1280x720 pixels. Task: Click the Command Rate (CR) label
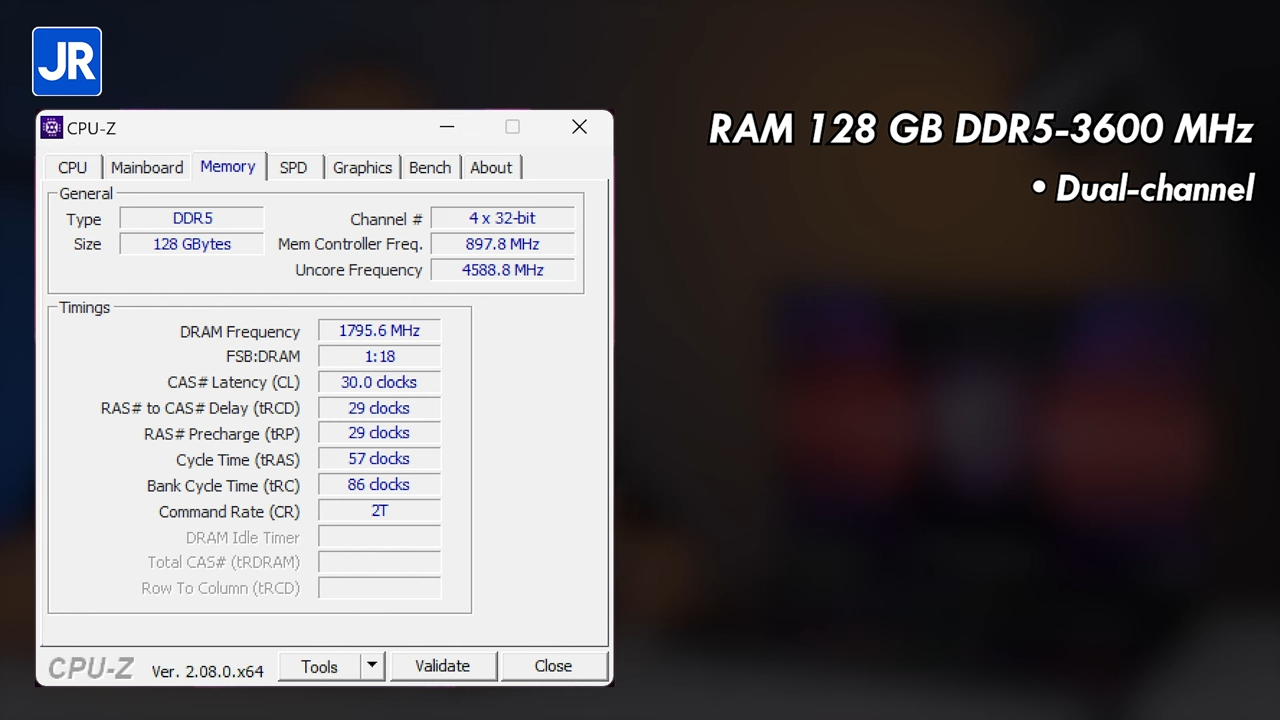229,511
